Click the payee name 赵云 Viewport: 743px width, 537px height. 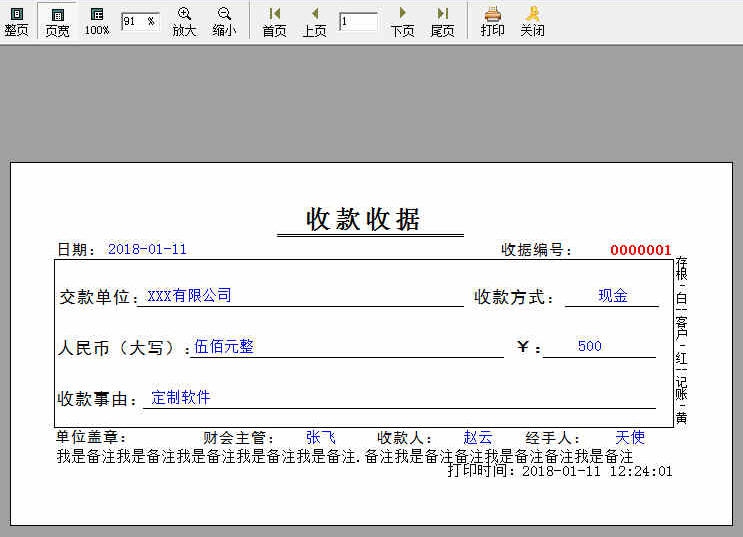pos(478,437)
